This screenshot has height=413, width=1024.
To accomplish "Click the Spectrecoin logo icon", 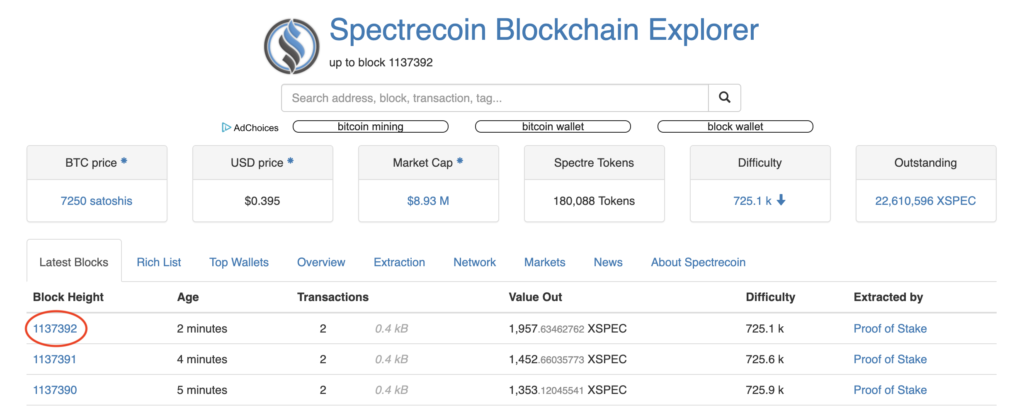I will coord(292,46).
